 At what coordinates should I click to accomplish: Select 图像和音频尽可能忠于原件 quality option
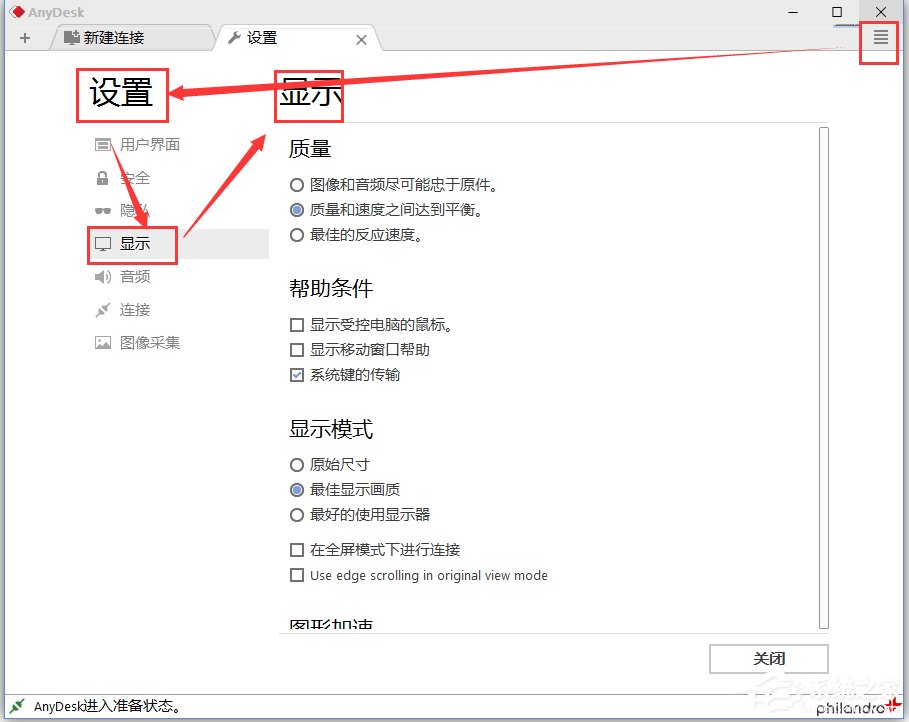coord(297,184)
